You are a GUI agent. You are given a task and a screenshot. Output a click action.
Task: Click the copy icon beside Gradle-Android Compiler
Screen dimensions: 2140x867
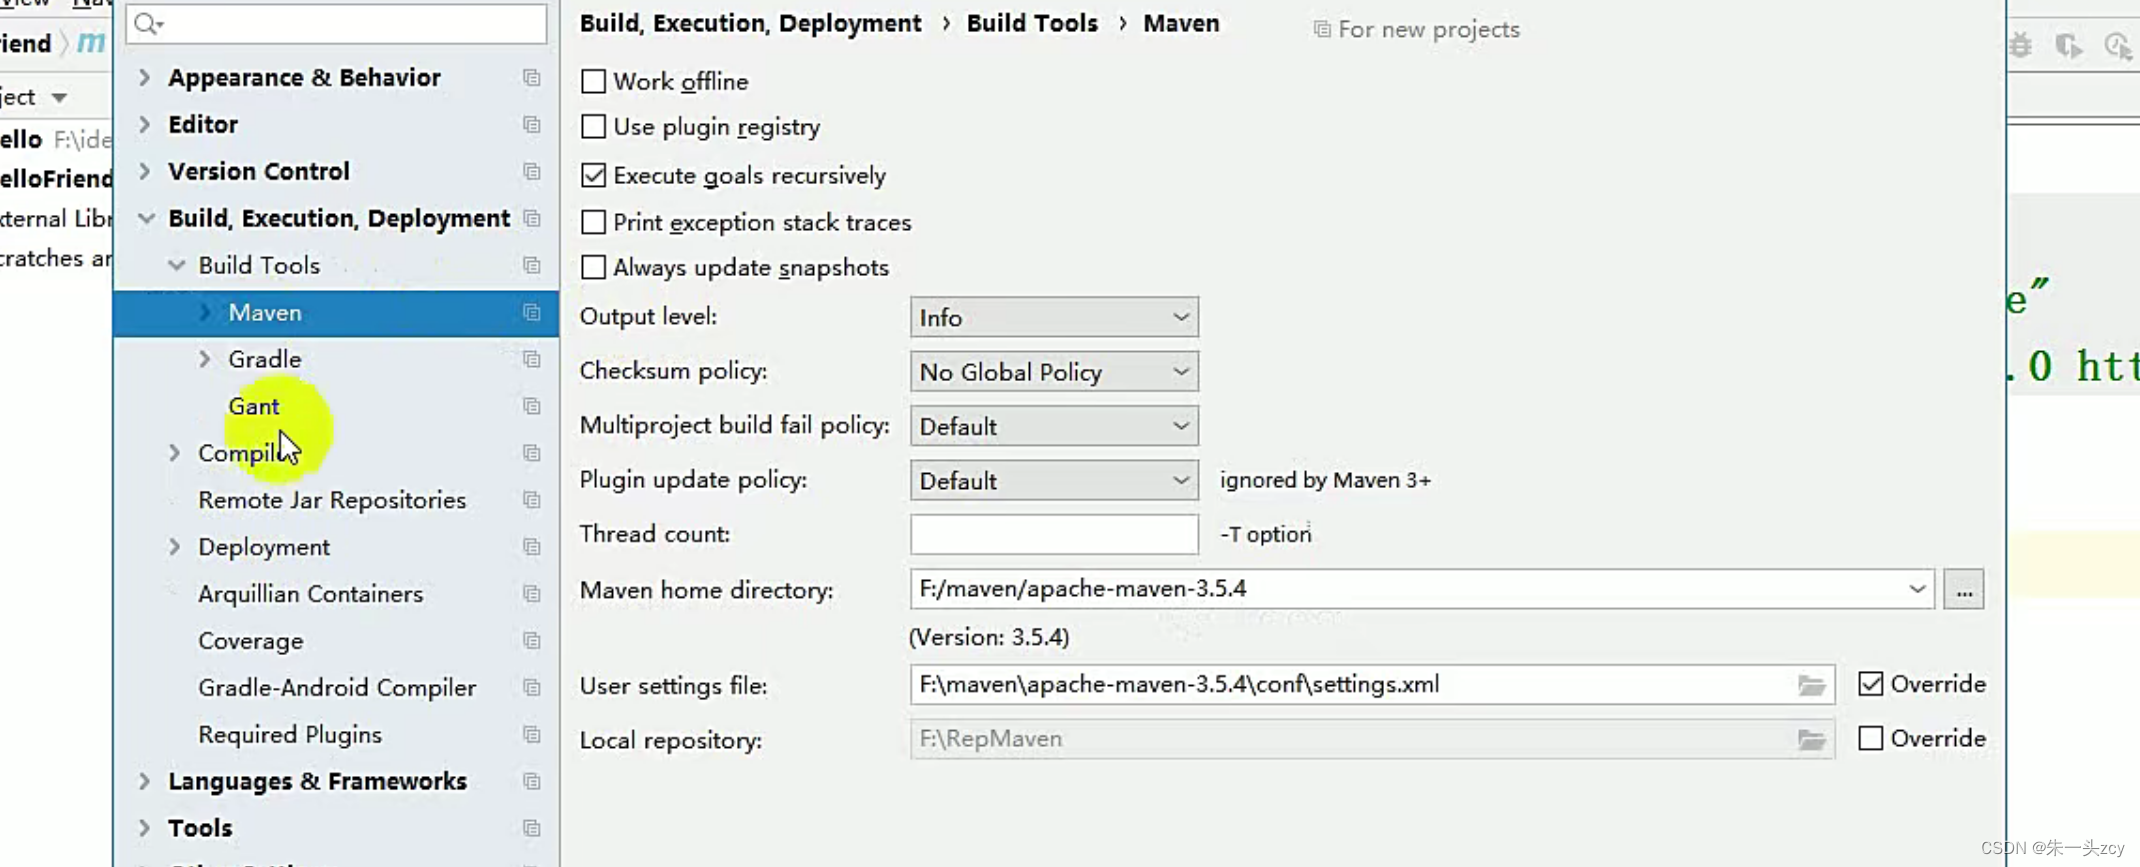click(532, 688)
